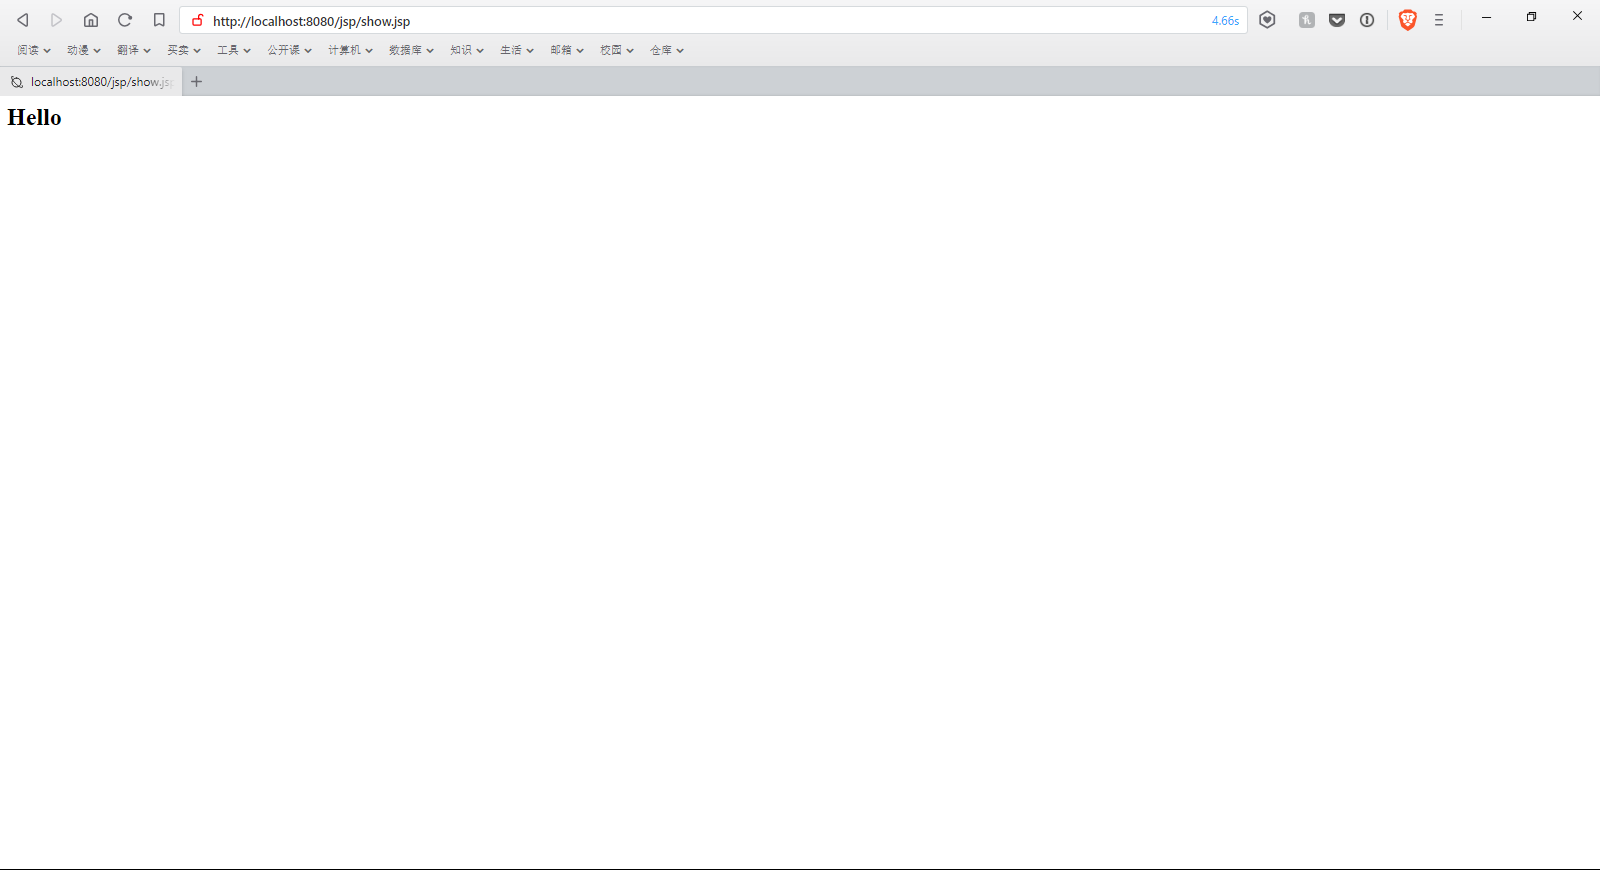The width and height of the screenshot is (1600, 870).
Task: Reload the show.jsp page
Action: tap(125, 20)
